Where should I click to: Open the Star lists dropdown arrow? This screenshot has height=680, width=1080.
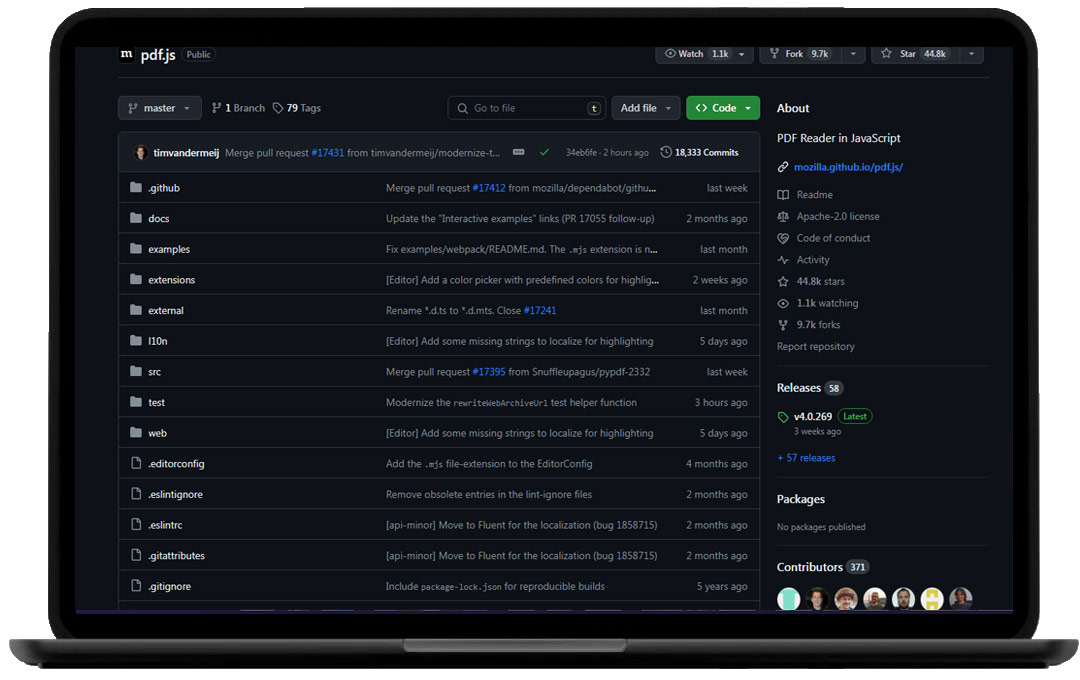click(970, 54)
